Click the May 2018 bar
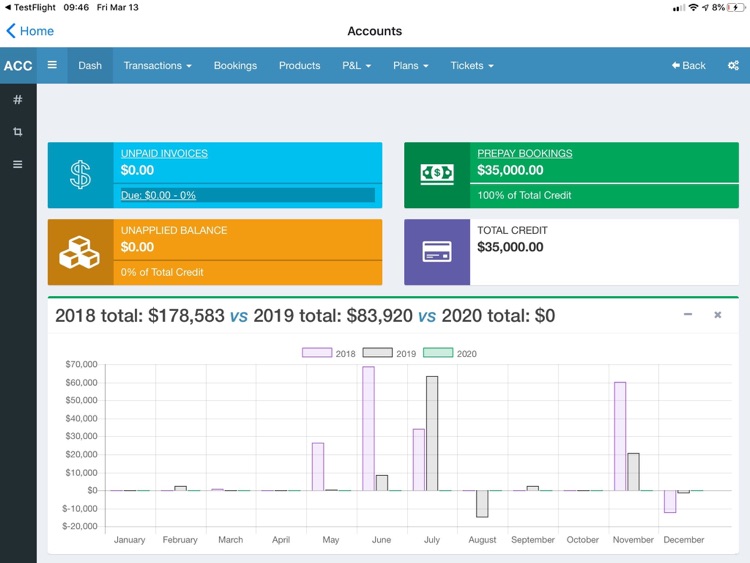This screenshot has height=563, width=750. click(318, 467)
